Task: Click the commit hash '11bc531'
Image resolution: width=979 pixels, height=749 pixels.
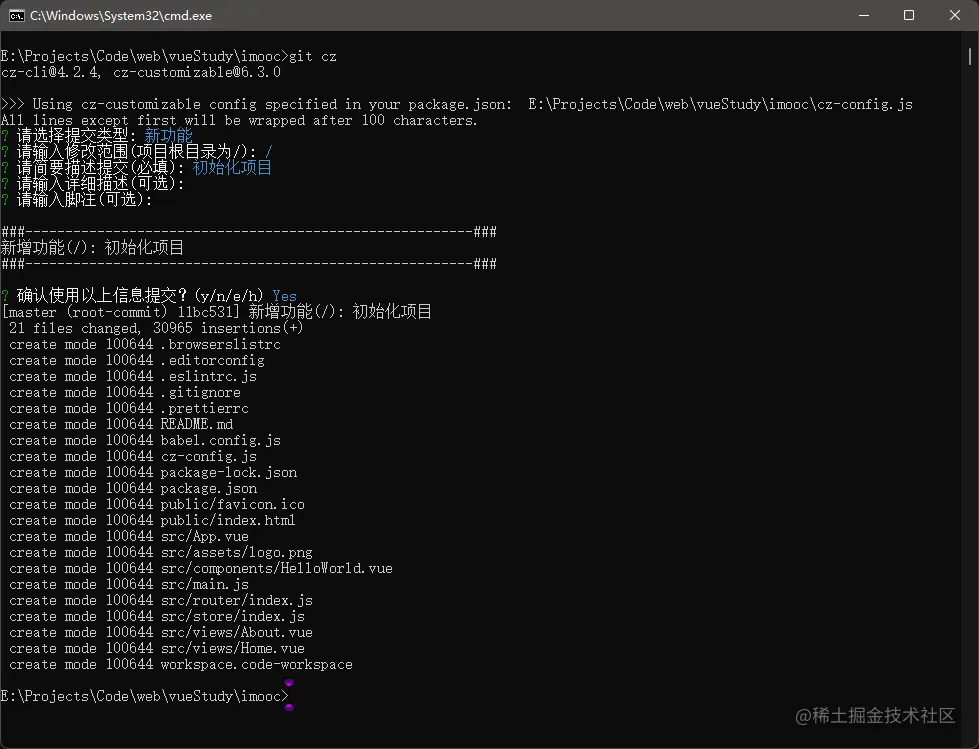Action: pyautogui.click(x=204, y=311)
